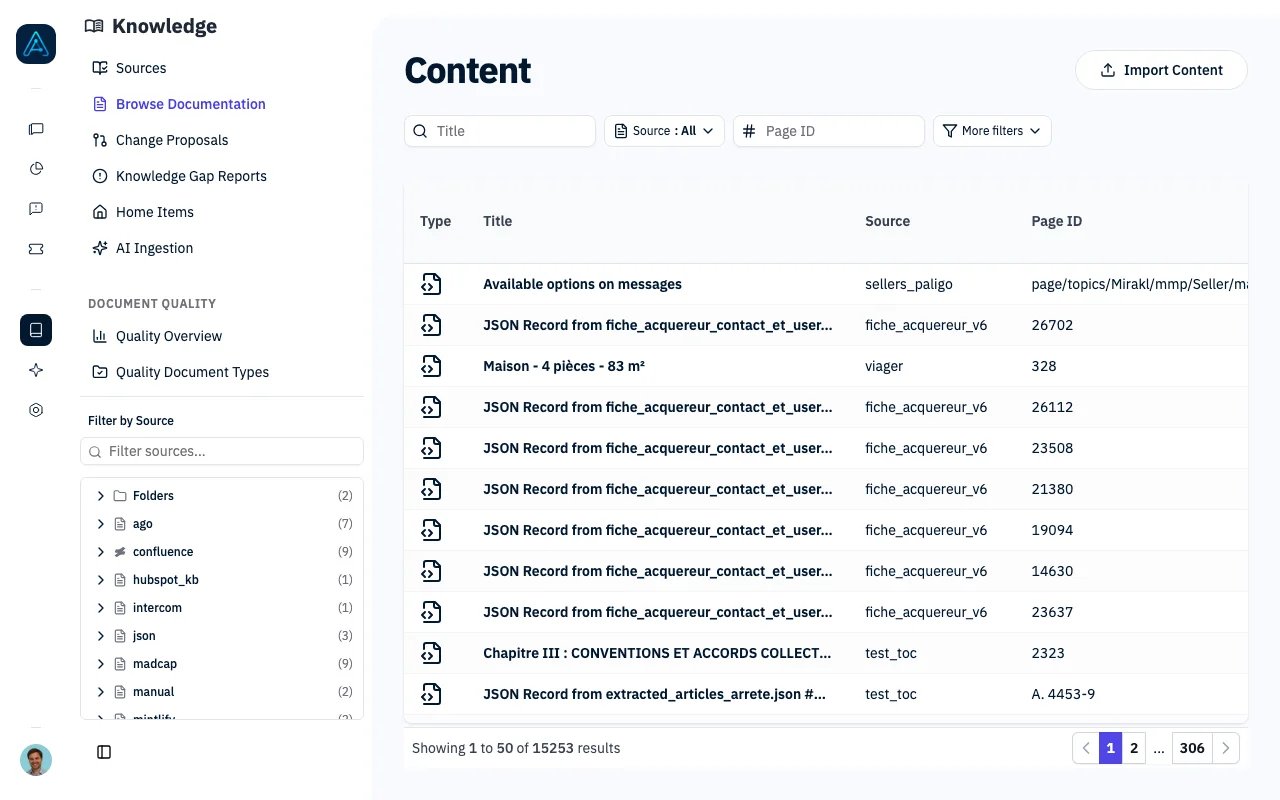The width and height of the screenshot is (1280, 800).
Task: Click previous page arrow
Action: pyautogui.click(x=1086, y=748)
